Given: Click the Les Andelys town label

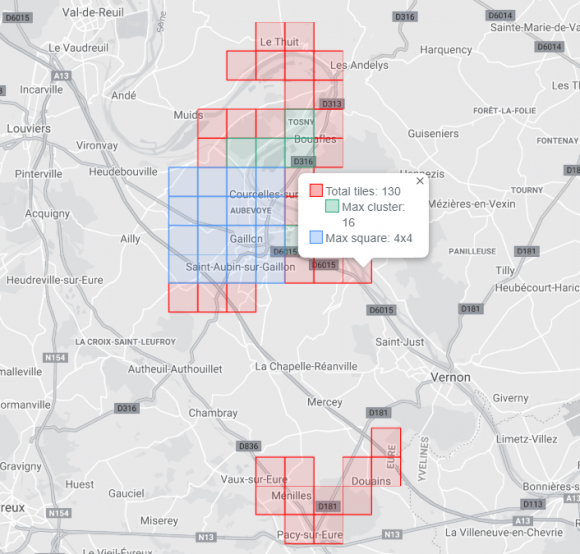Looking at the screenshot, I should click(x=359, y=65).
